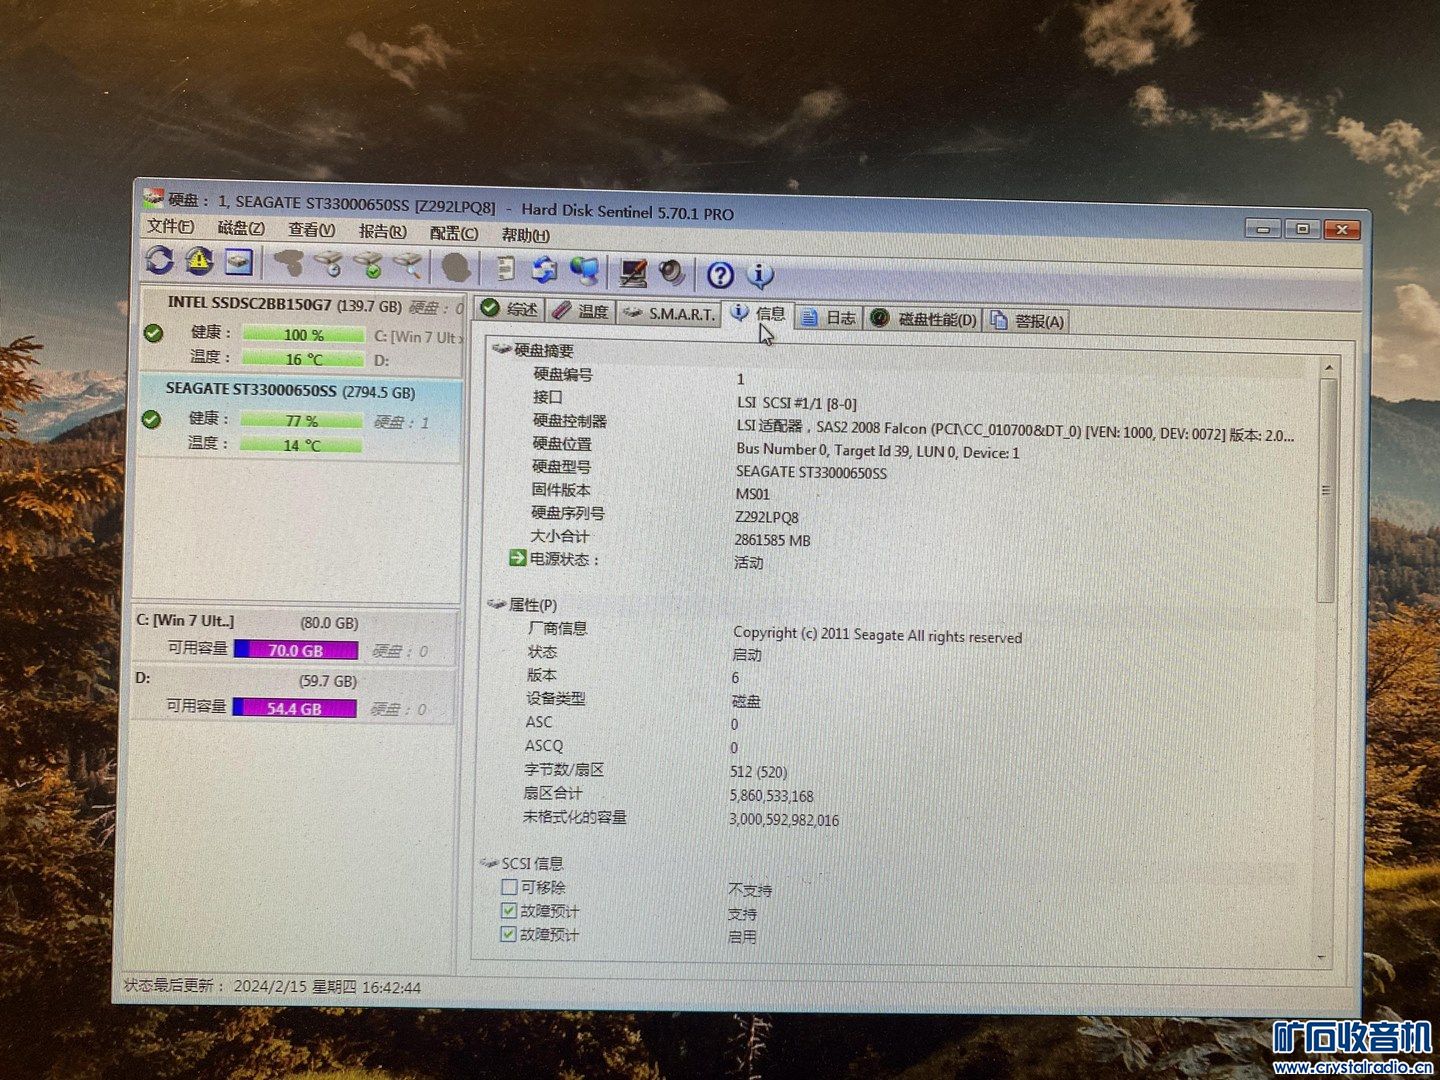The width and height of the screenshot is (1440, 1080).
Task: Click the firmware value MS01
Action: (753, 494)
